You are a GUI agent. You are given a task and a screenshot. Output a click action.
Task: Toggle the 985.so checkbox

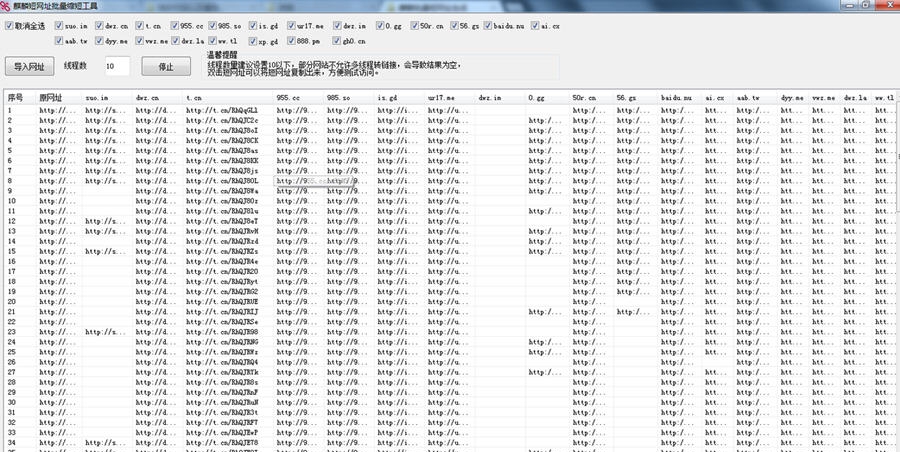coord(212,26)
